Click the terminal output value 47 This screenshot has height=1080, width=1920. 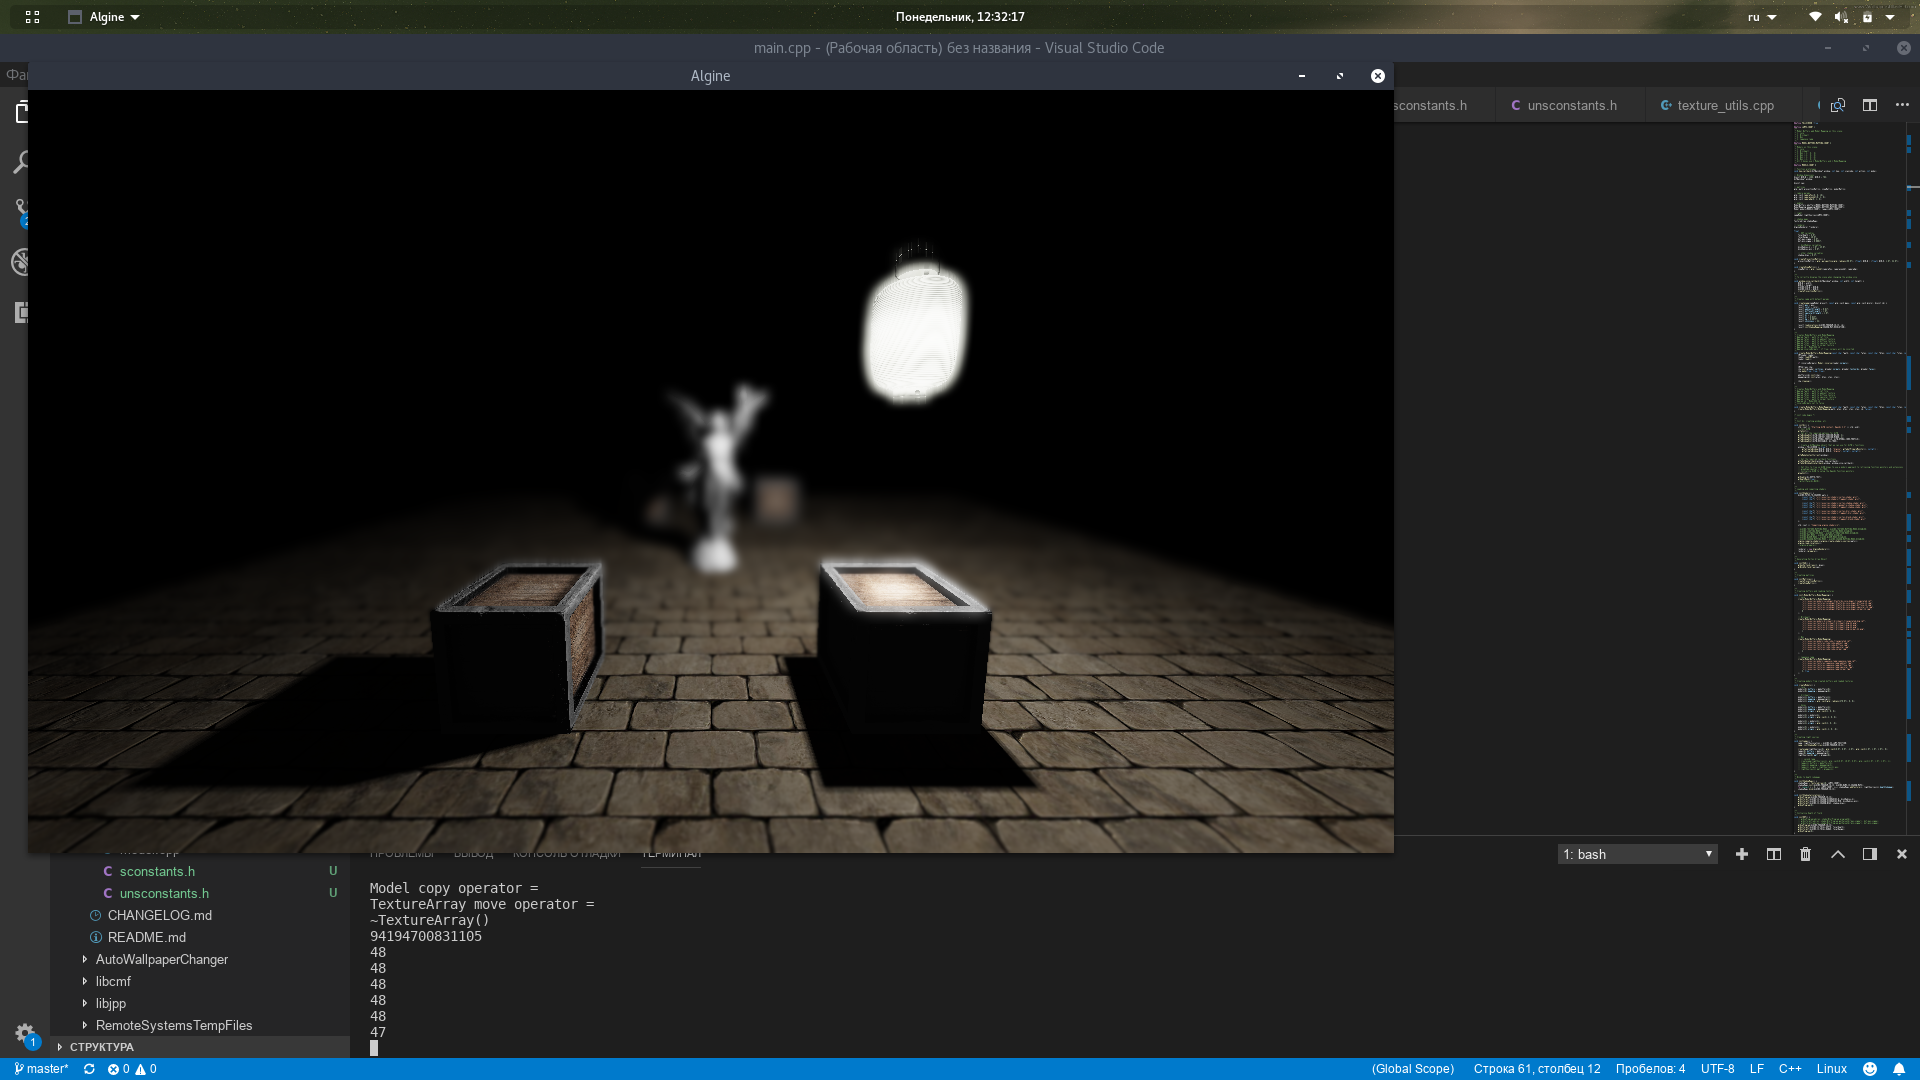(378, 1032)
